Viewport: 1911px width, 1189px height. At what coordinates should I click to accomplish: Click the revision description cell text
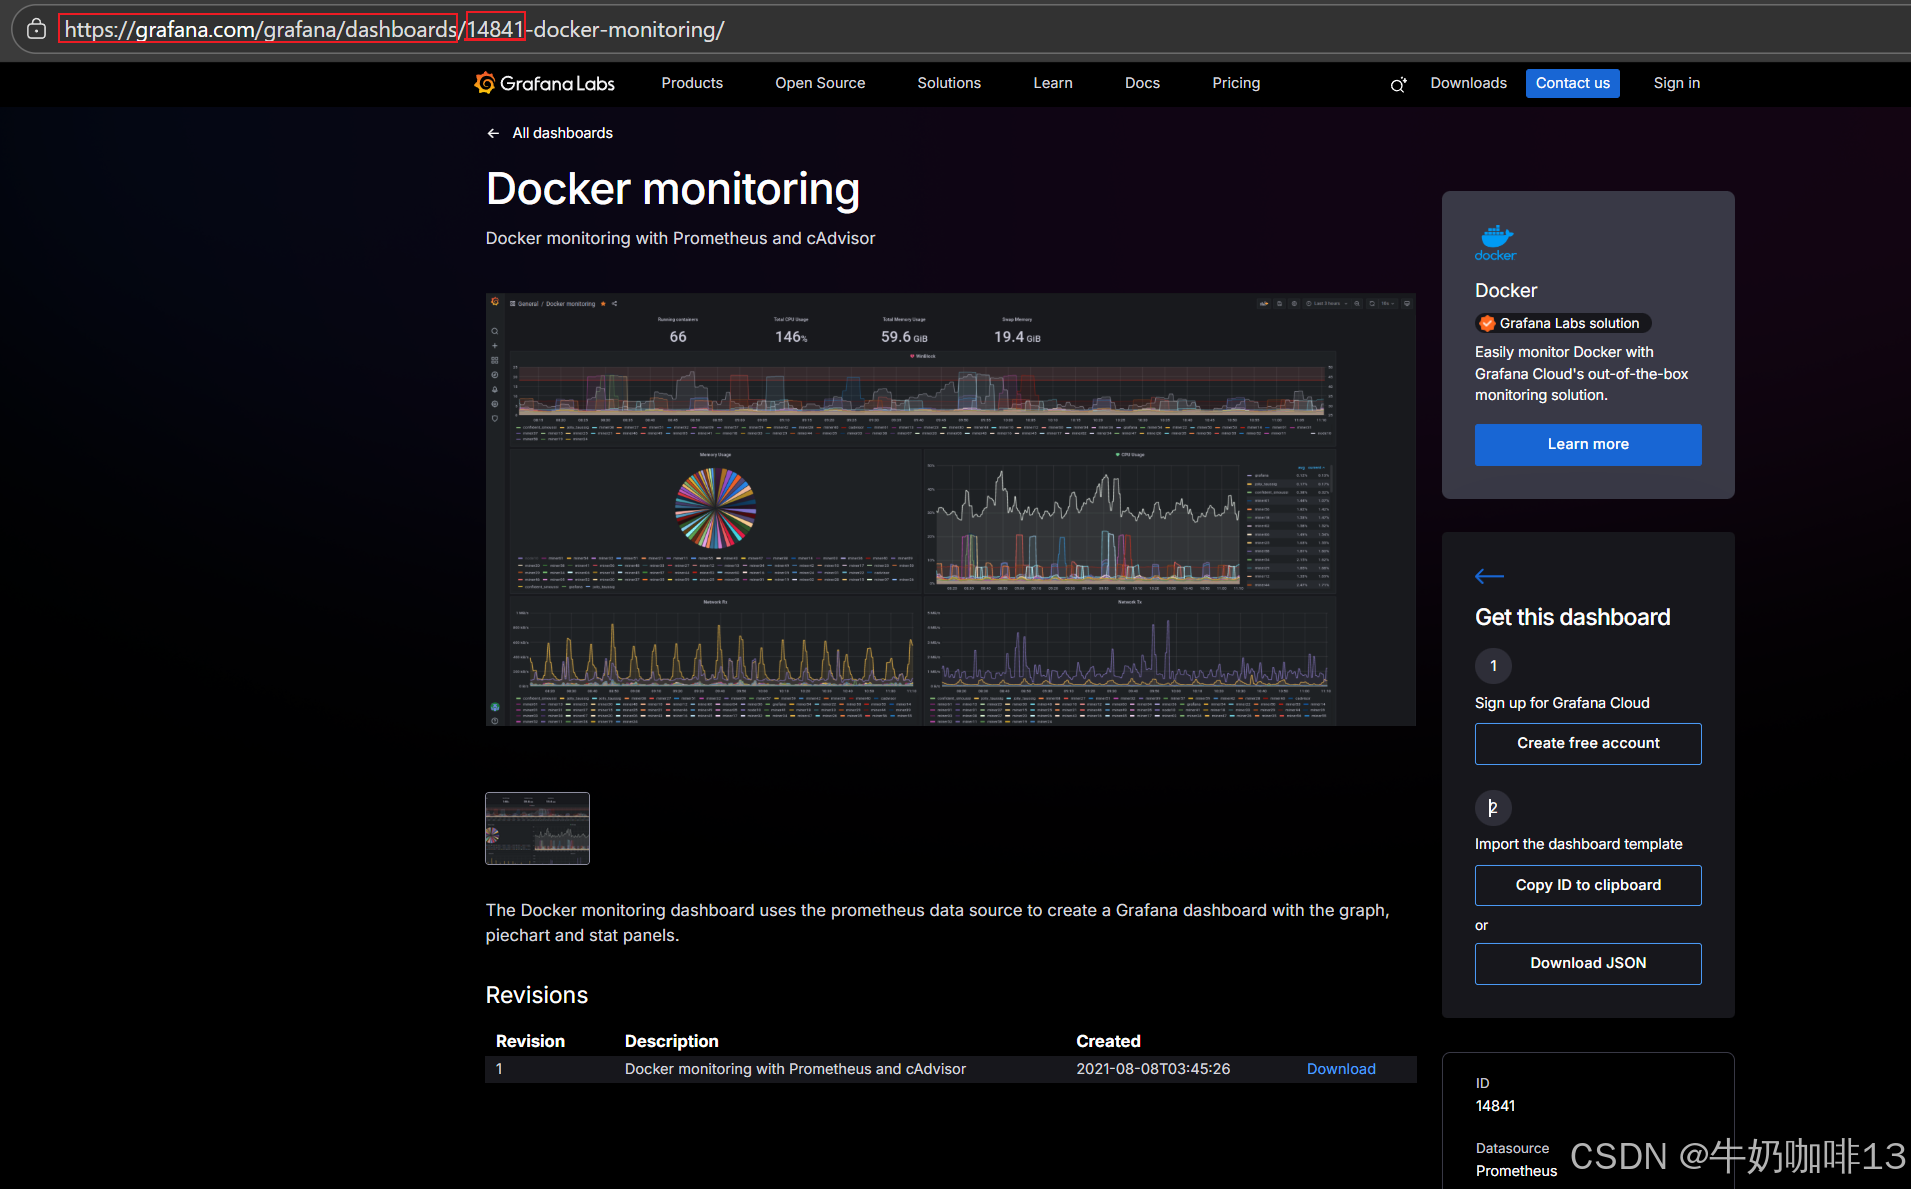pyautogui.click(x=795, y=1069)
